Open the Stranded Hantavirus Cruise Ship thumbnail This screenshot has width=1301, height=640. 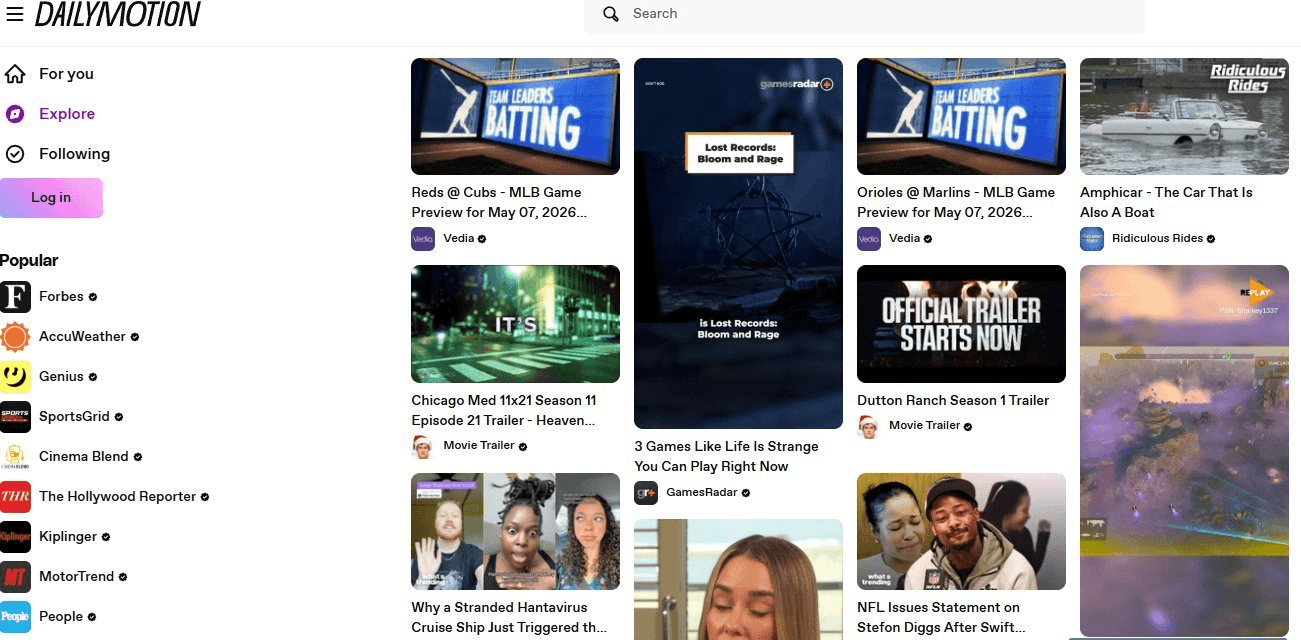pyautogui.click(x=515, y=531)
